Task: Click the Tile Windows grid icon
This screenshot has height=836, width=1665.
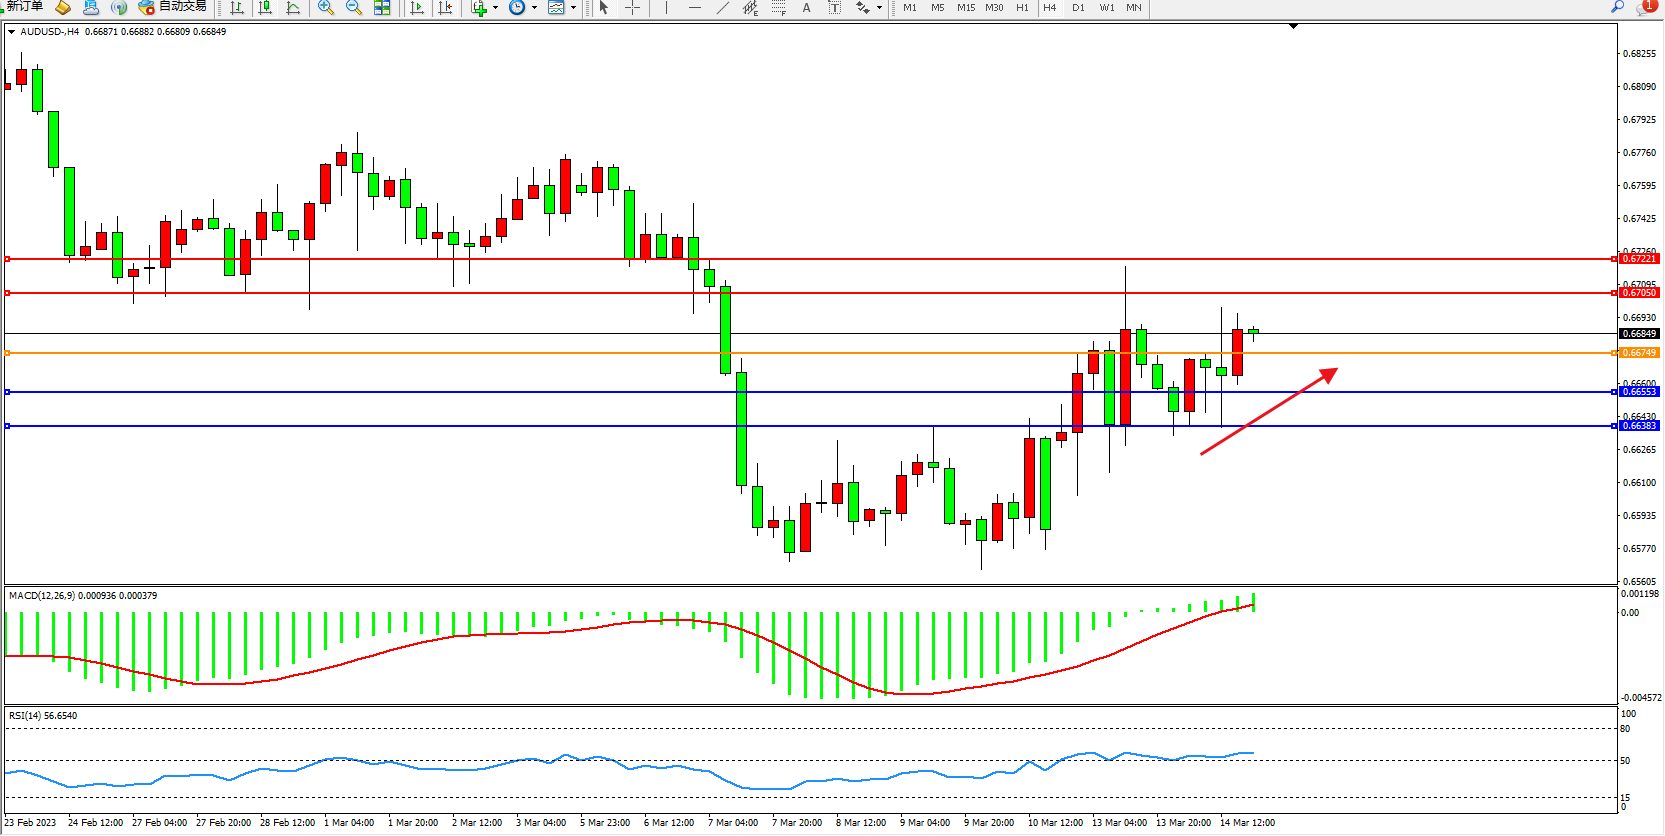Action: (382, 7)
